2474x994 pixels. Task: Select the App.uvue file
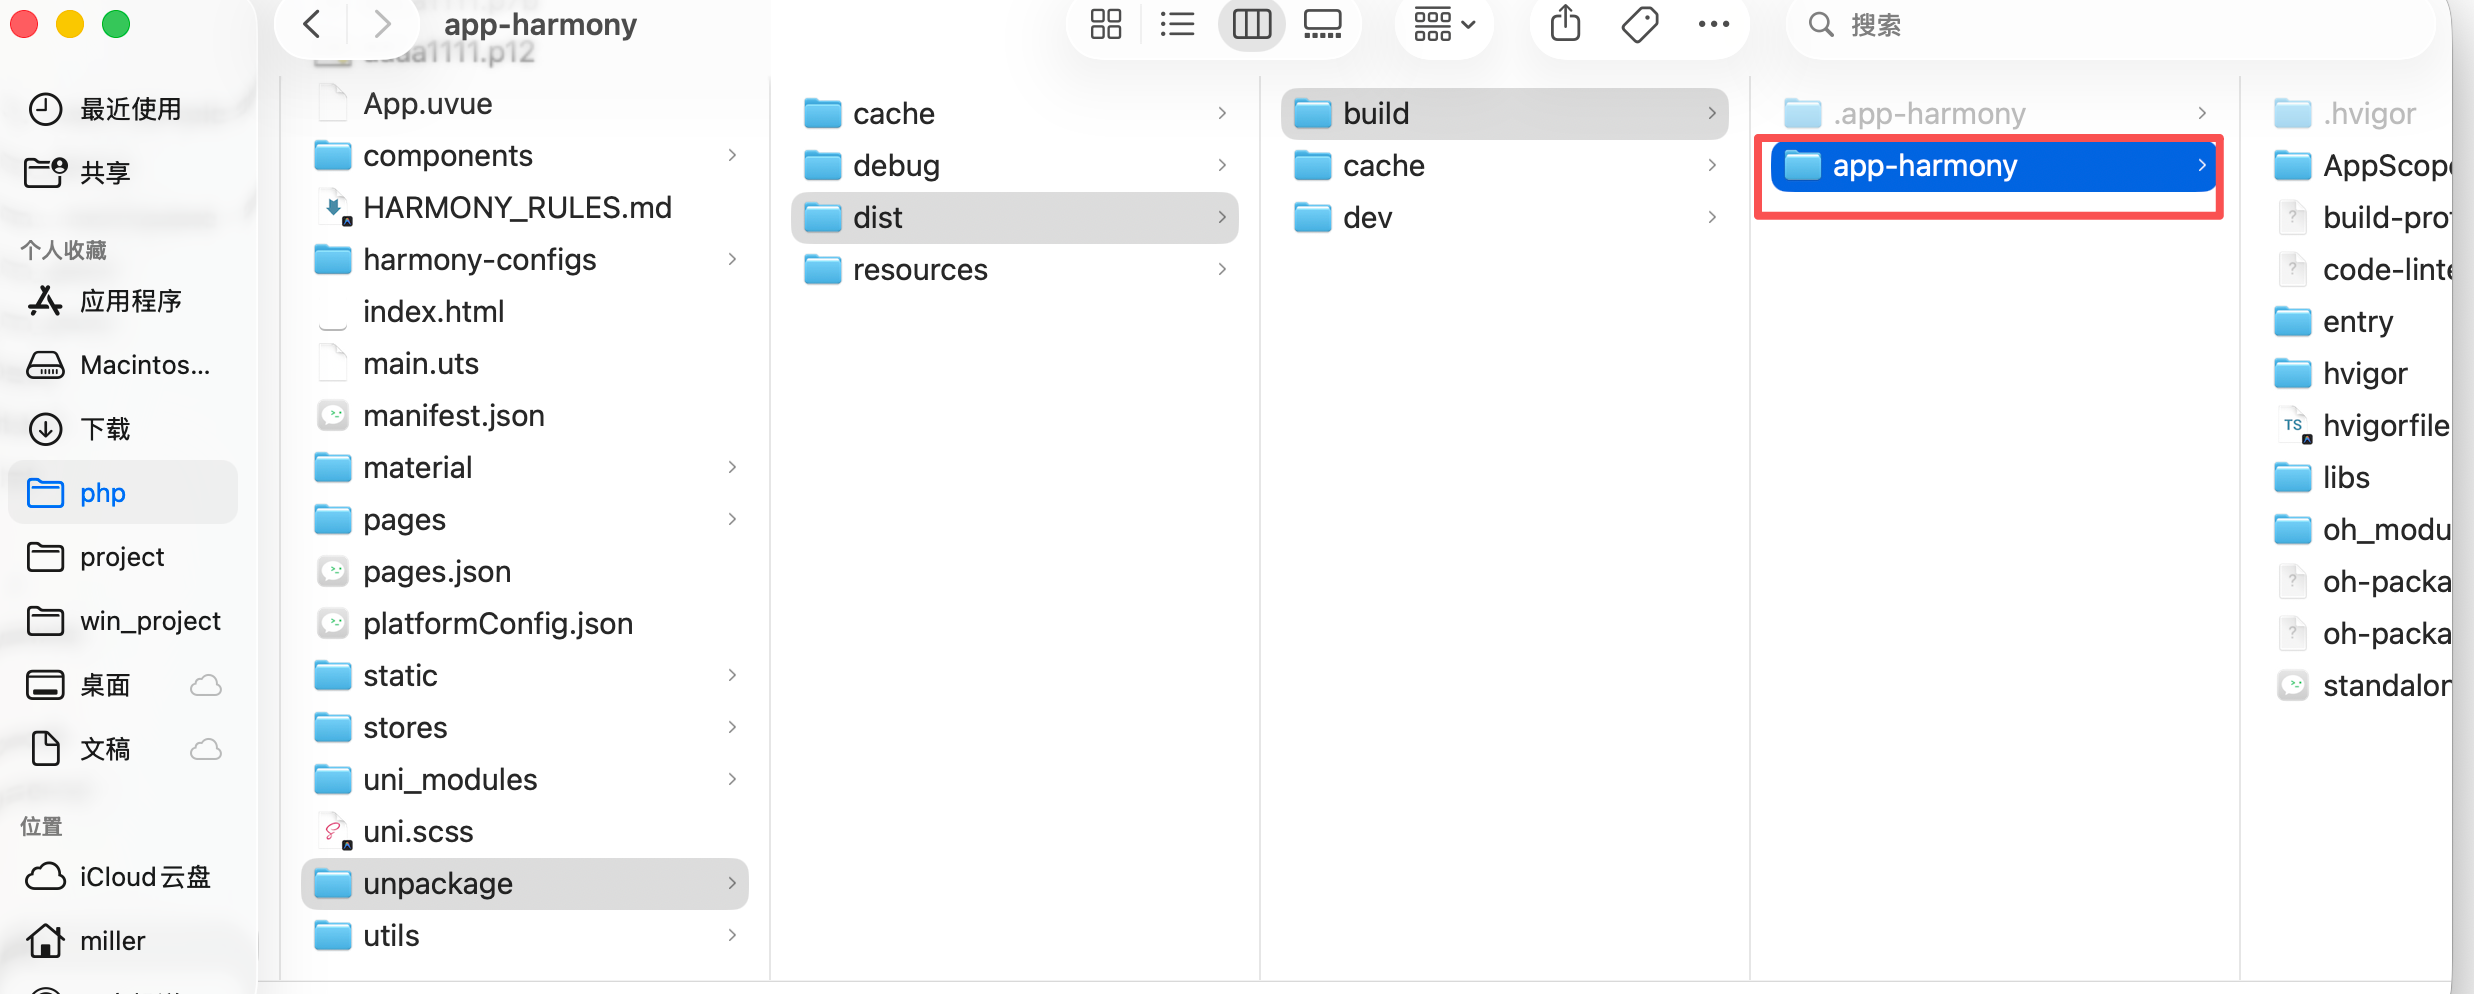(x=524, y=104)
